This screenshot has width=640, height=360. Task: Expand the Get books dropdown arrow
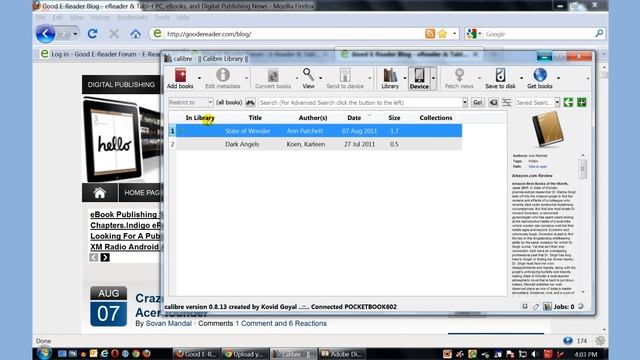[x=558, y=78]
